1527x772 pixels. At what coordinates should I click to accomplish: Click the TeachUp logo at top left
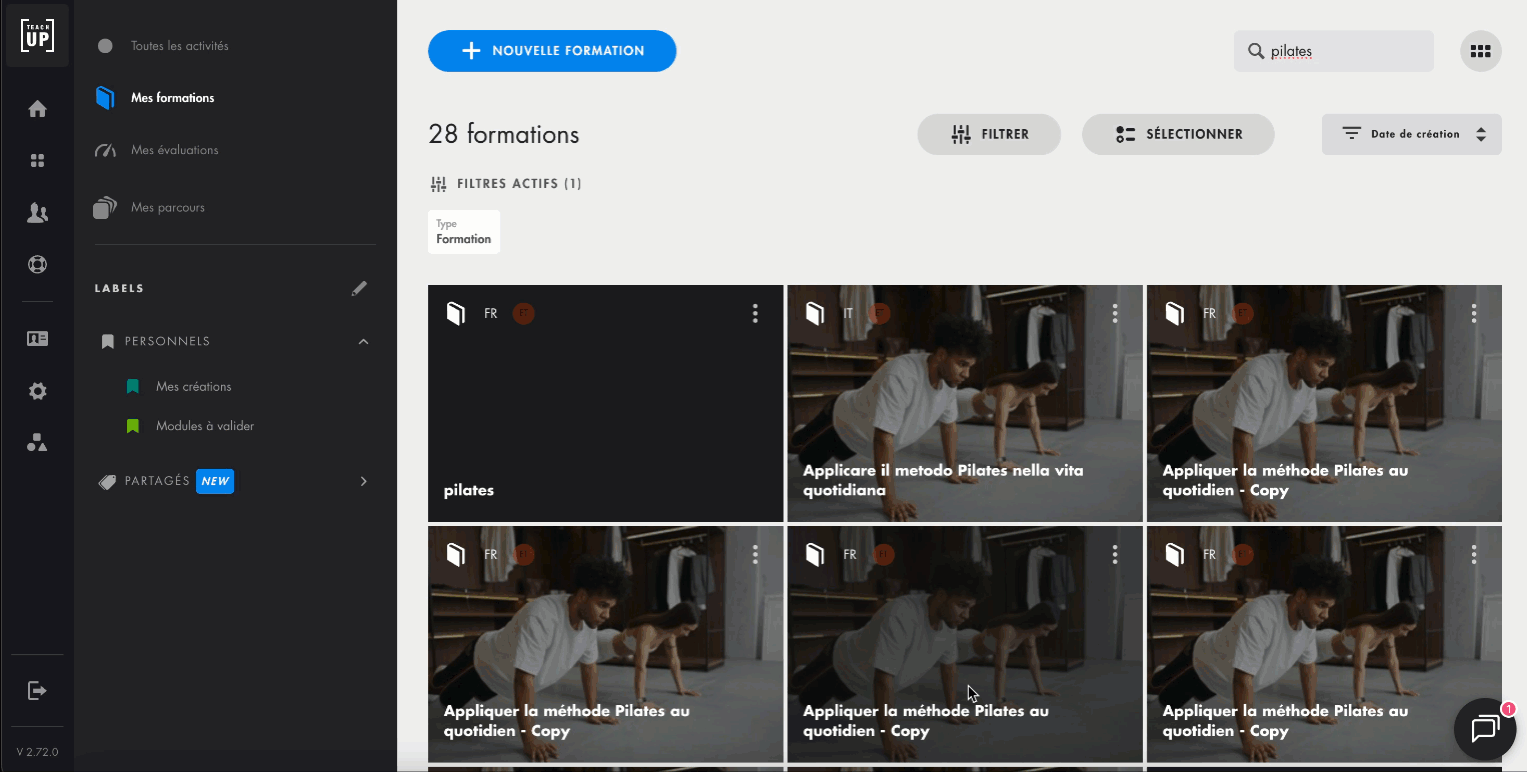pyautogui.click(x=37, y=35)
